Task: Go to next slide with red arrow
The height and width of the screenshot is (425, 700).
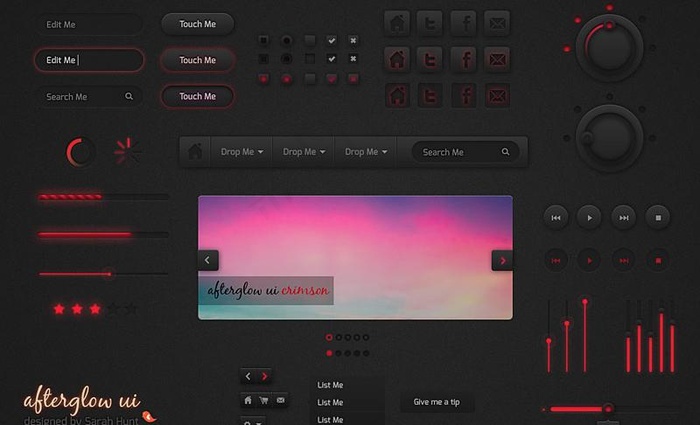Action: [x=502, y=260]
